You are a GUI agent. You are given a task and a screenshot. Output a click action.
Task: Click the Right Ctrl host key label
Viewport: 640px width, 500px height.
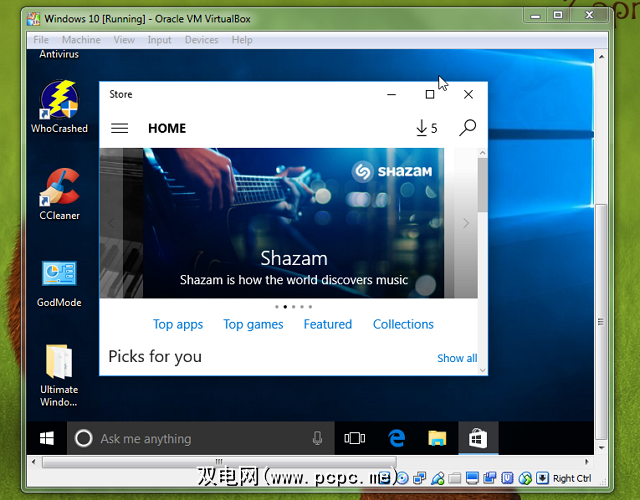click(x=572, y=478)
